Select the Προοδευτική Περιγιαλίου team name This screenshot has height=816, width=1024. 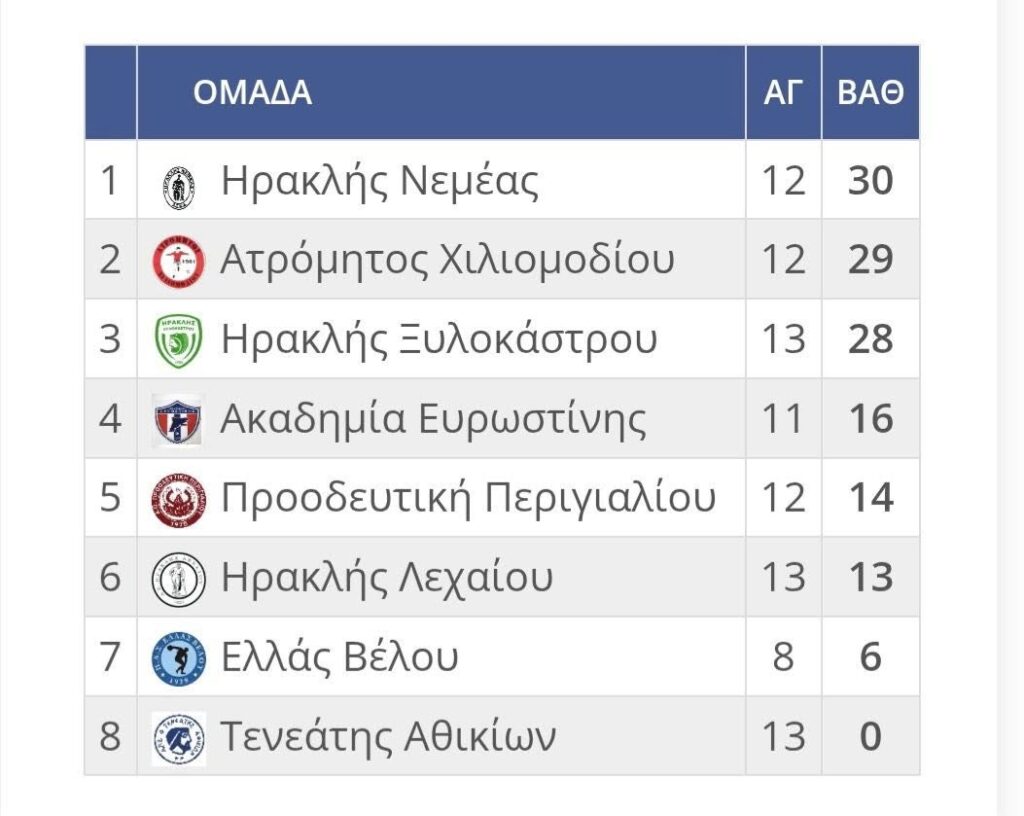coord(468,498)
